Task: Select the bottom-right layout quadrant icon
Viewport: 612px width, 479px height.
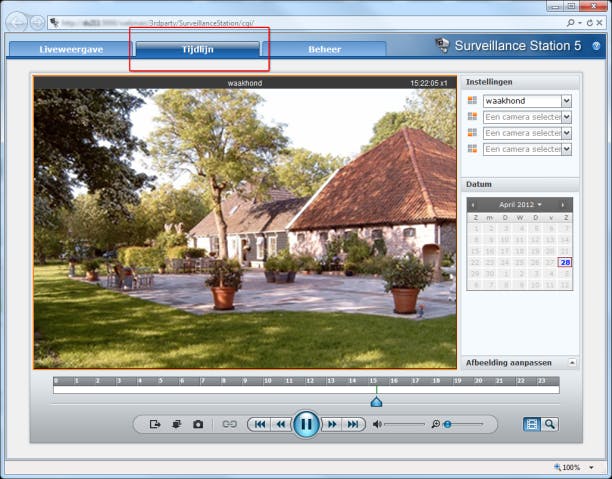Action: (472, 148)
